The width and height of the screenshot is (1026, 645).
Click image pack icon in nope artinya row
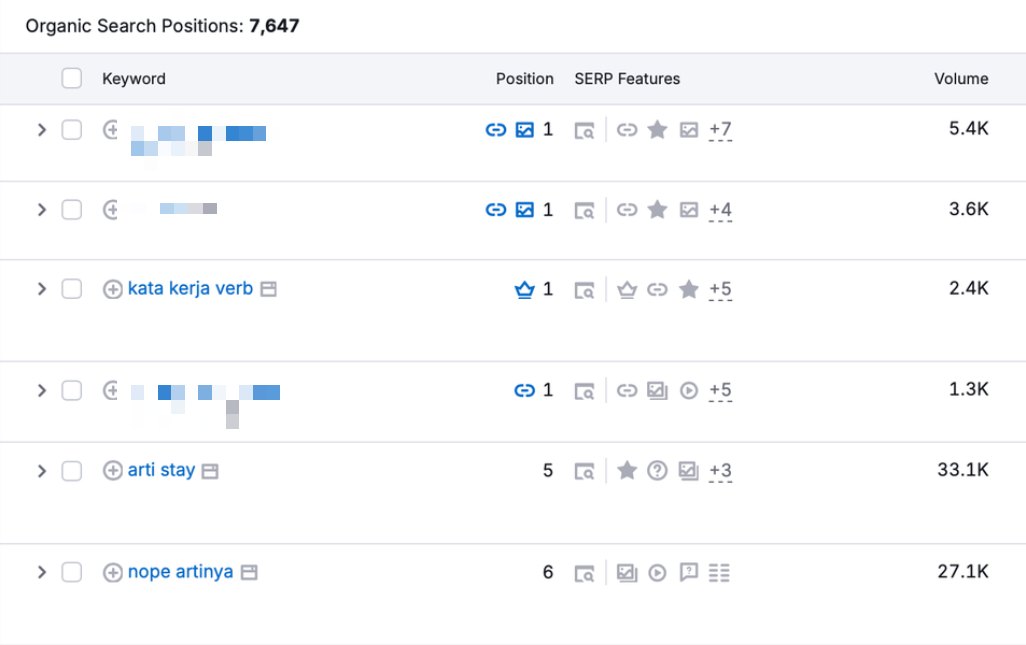tap(627, 572)
